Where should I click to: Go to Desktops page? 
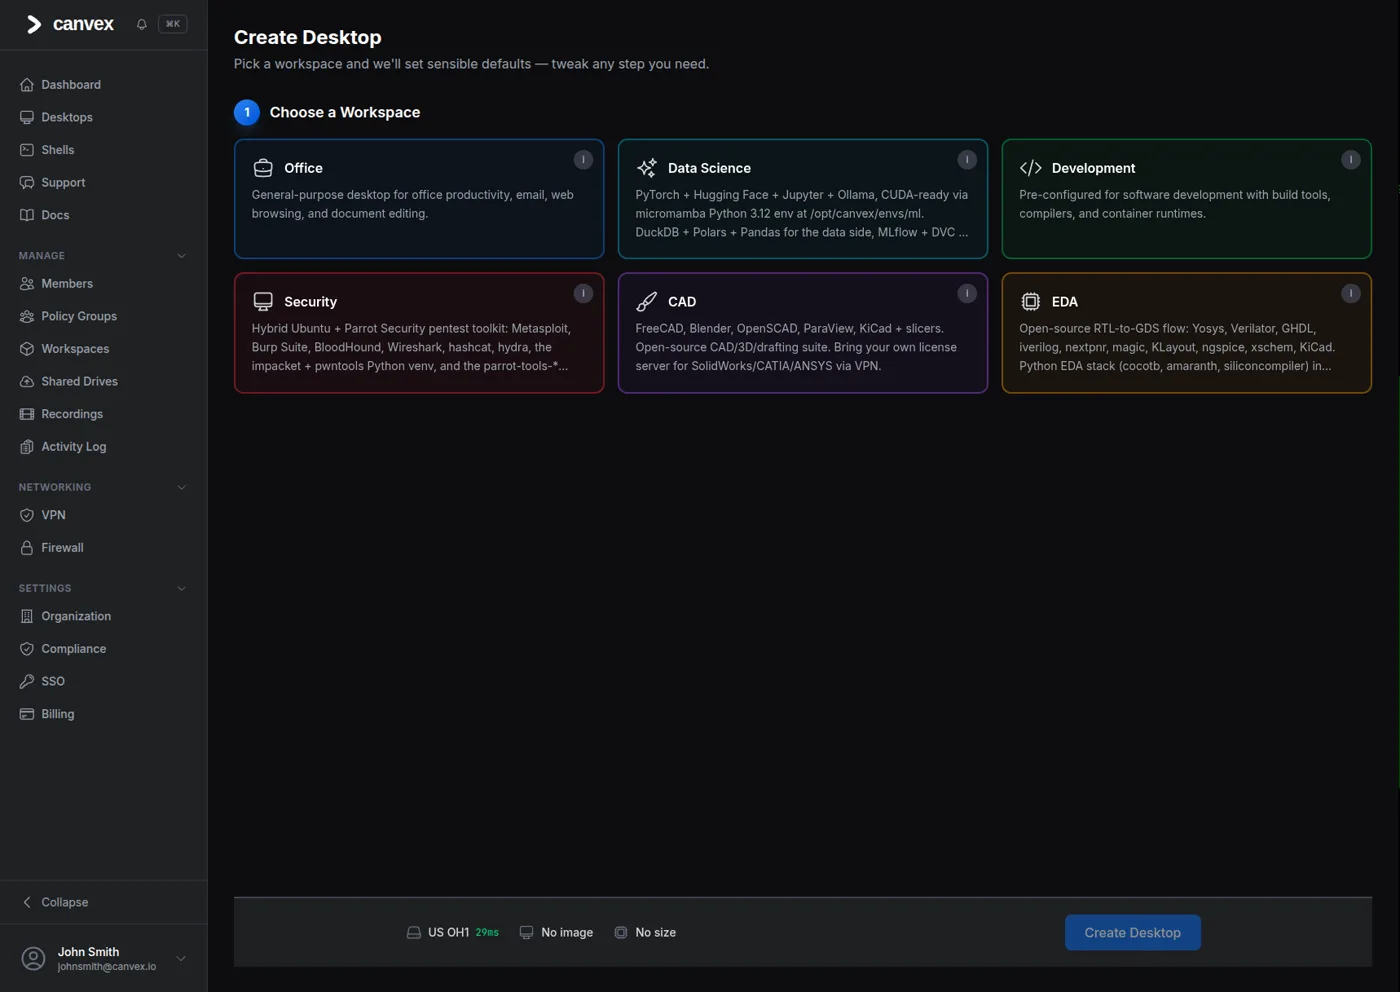pos(104,117)
